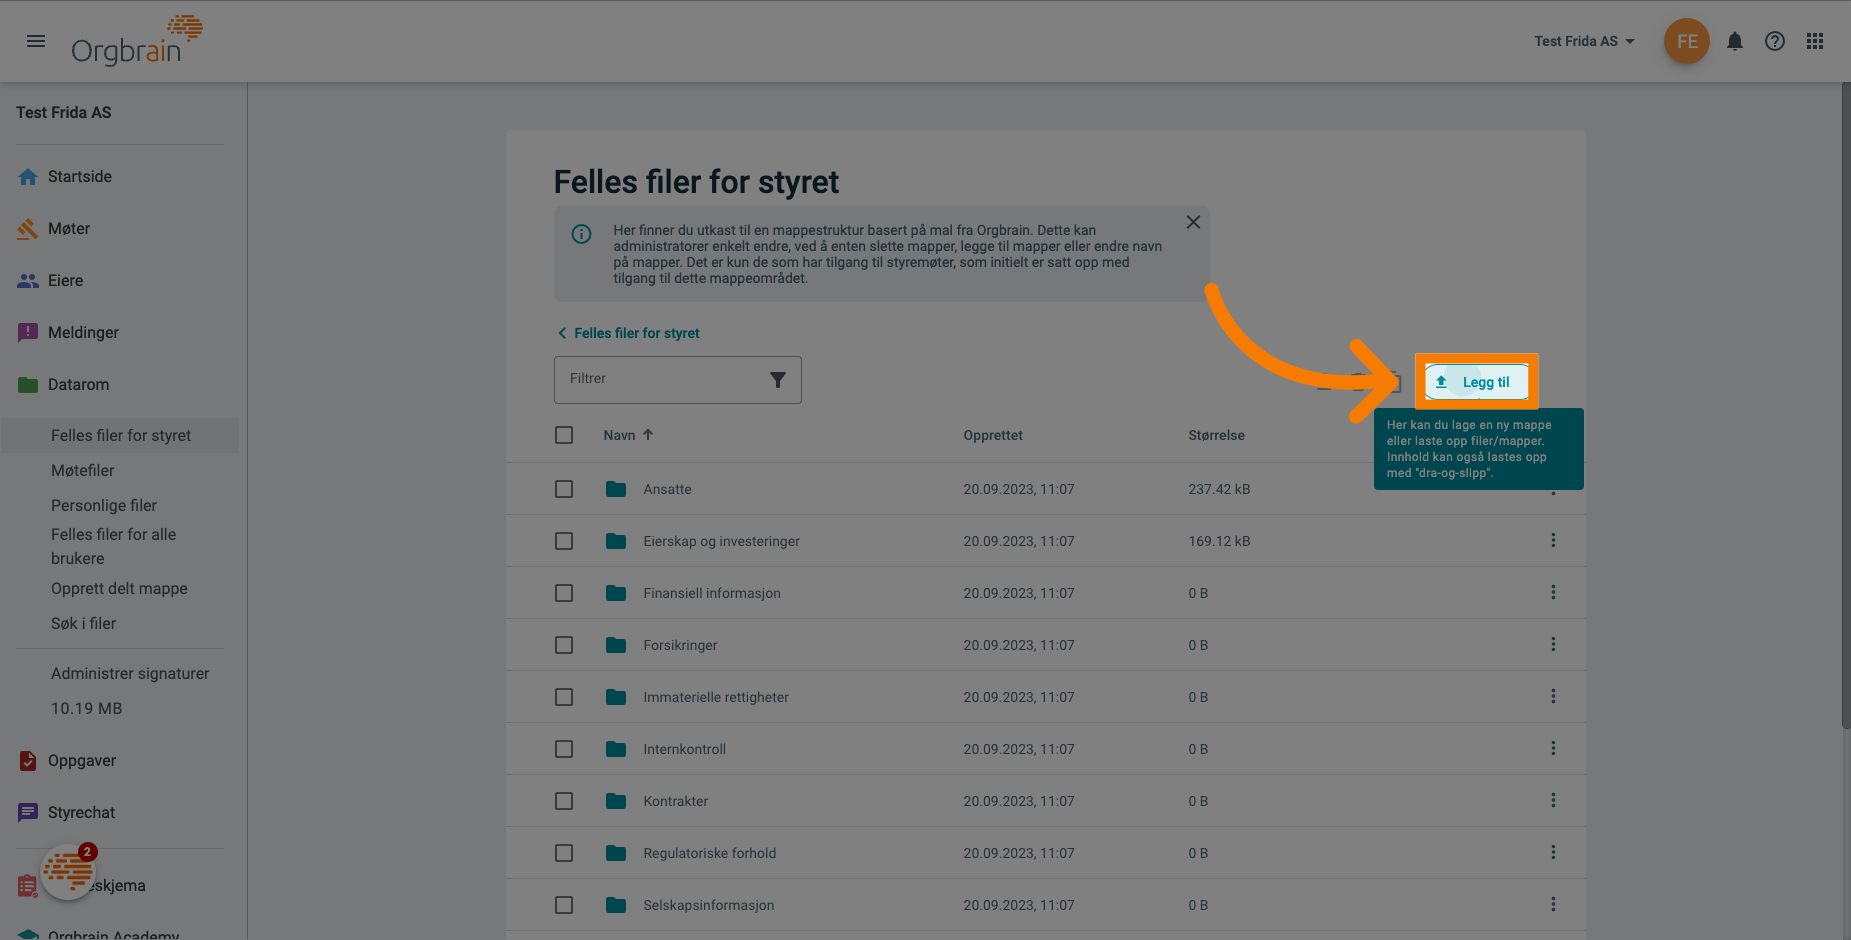
Task: Open the Immaterielle rettigheter folder icon
Action: click(616, 697)
